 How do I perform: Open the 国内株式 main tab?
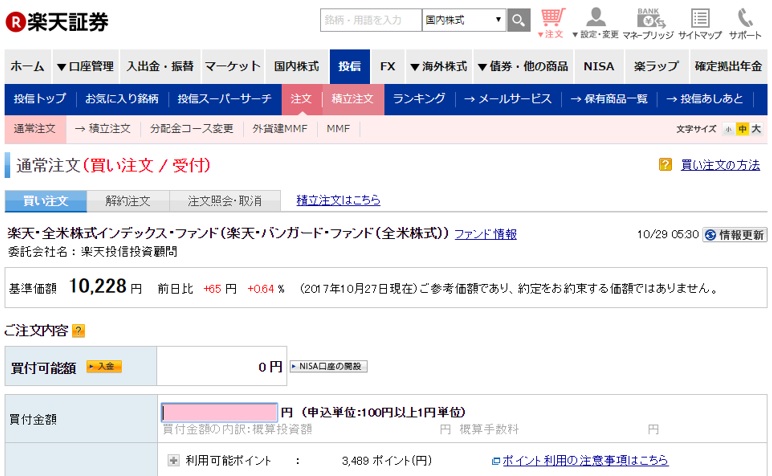pyautogui.click(x=296, y=66)
